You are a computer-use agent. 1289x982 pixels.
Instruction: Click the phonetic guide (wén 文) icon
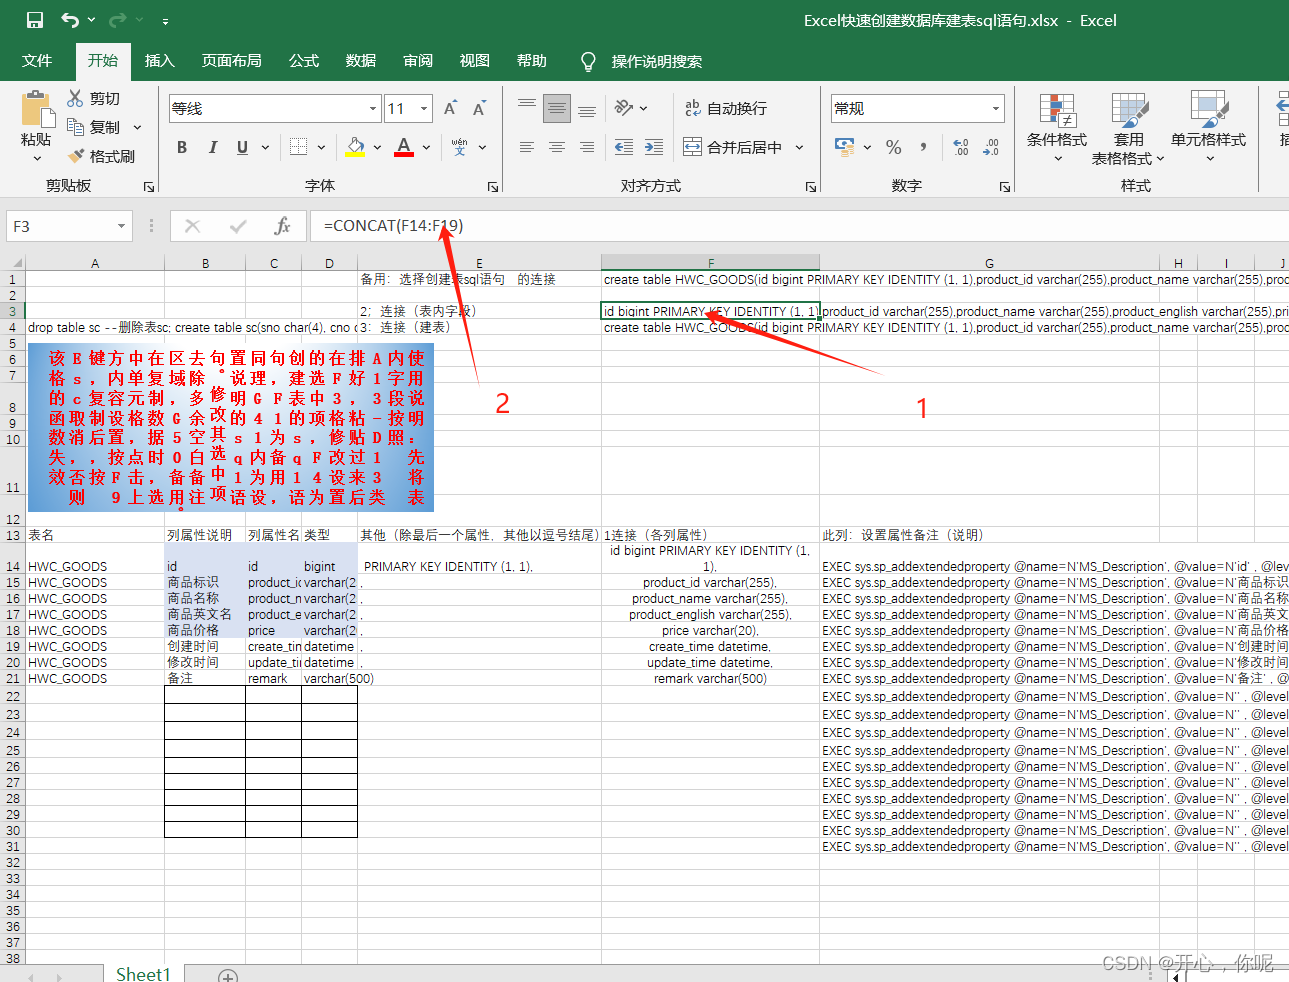(x=459, y=147)
